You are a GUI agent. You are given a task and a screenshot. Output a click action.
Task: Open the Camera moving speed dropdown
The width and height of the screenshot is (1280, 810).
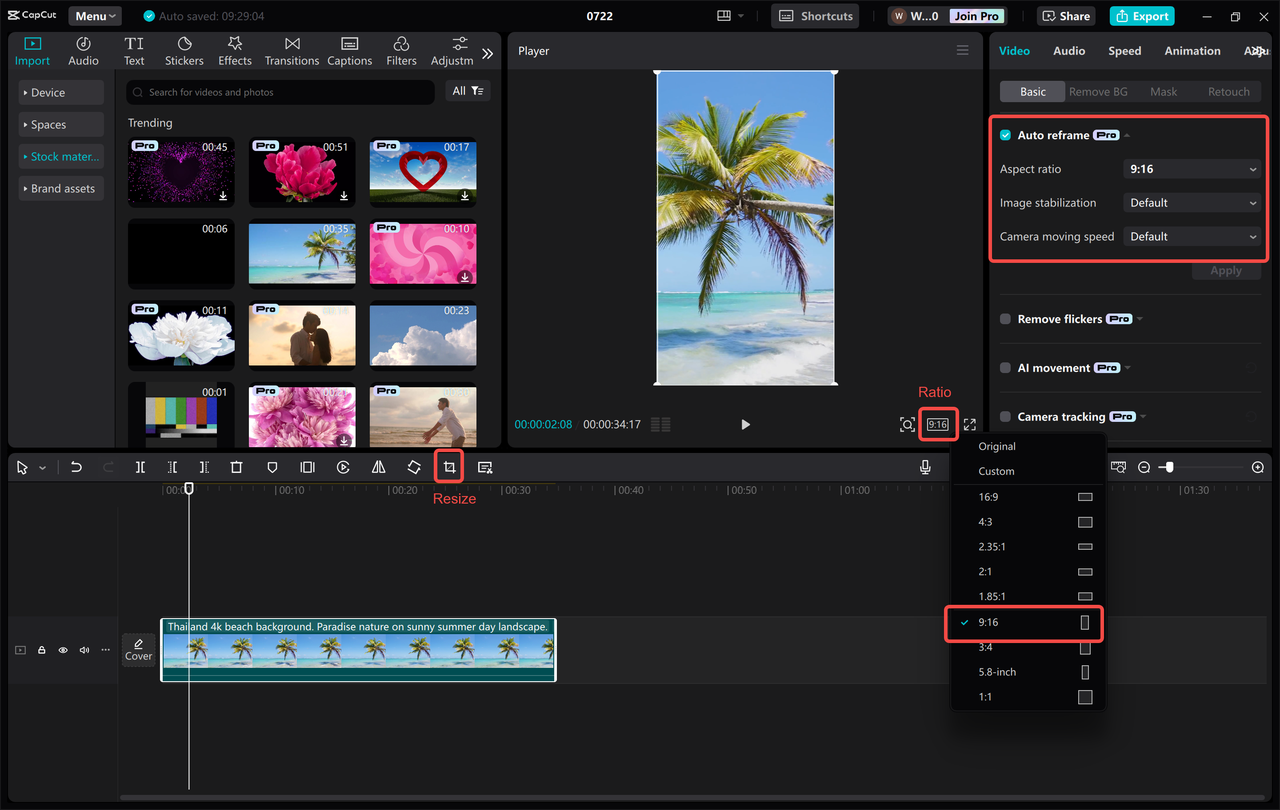pyautogui.click(x=1191, y=236)
